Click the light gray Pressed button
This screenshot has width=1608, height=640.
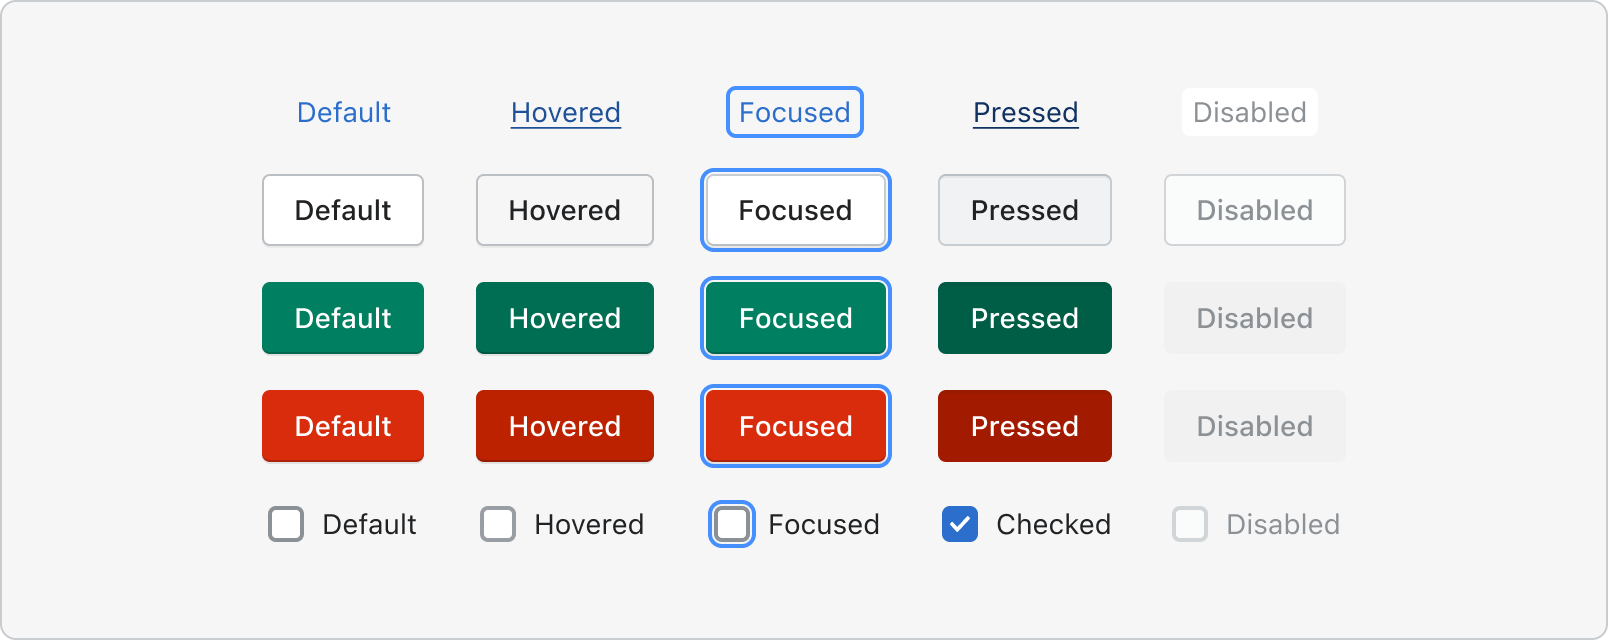(x=1025, y=210)
